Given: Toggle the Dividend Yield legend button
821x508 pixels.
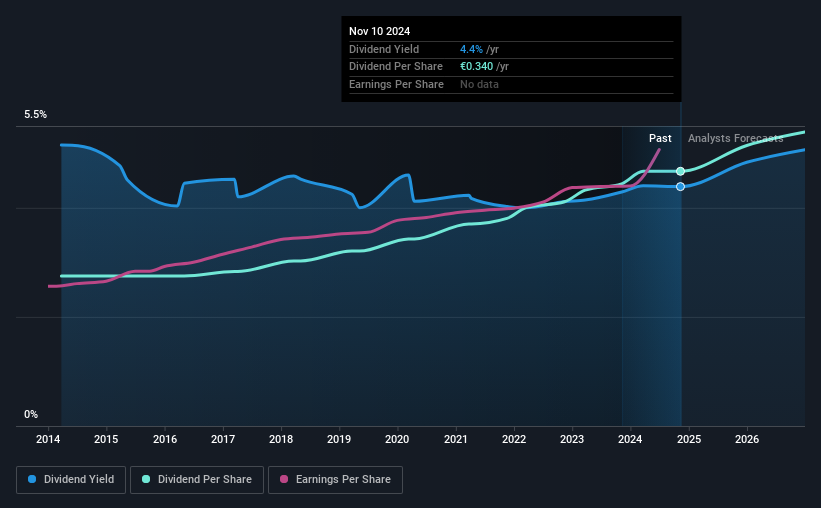Looking at the screenshot, I should click(x=71, y=480).
